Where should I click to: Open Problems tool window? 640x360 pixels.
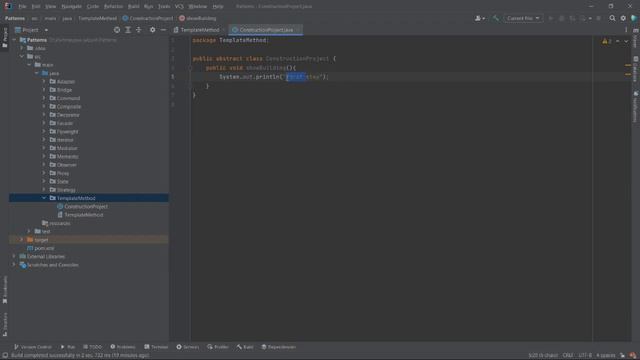(x=123, y=347)
